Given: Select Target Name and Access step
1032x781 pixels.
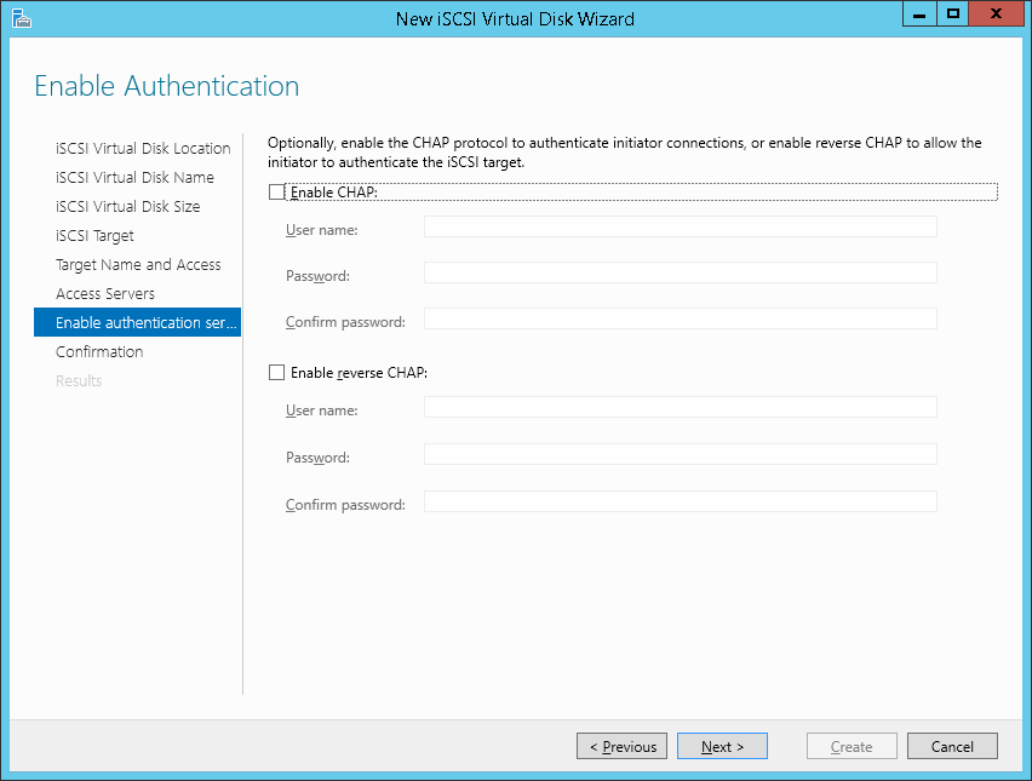Looking at the screenshot, I should (x=138, y=264).
